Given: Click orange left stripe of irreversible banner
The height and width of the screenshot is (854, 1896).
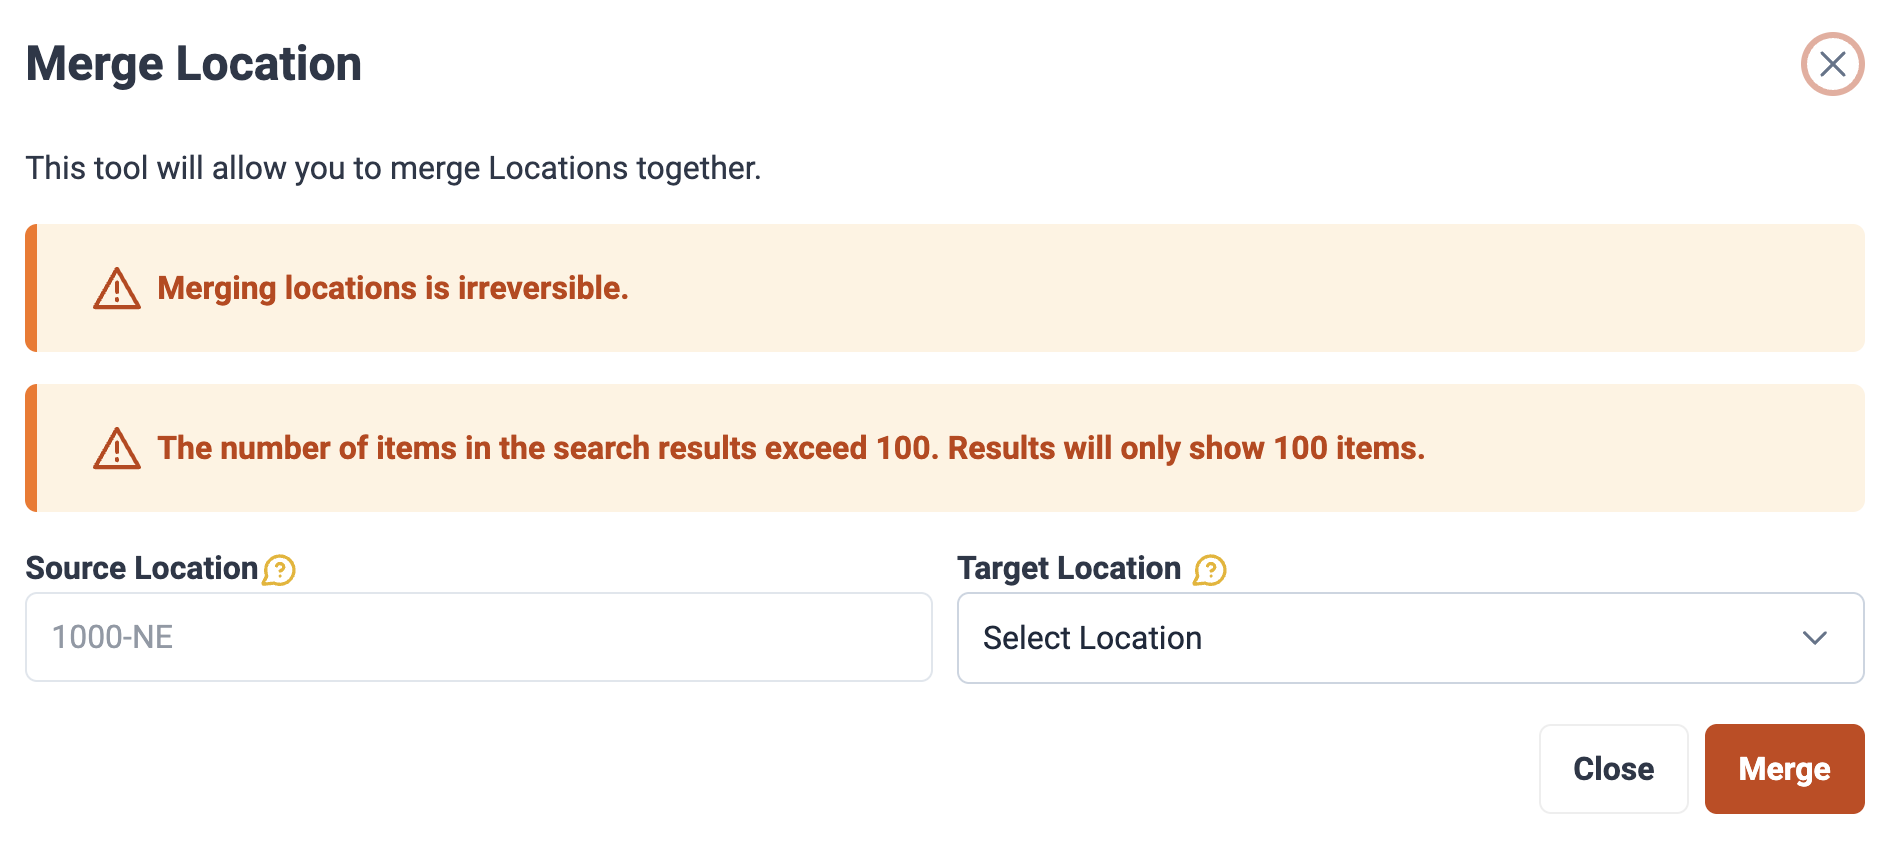Looking at the screenshot, I should tap(31, 288).
